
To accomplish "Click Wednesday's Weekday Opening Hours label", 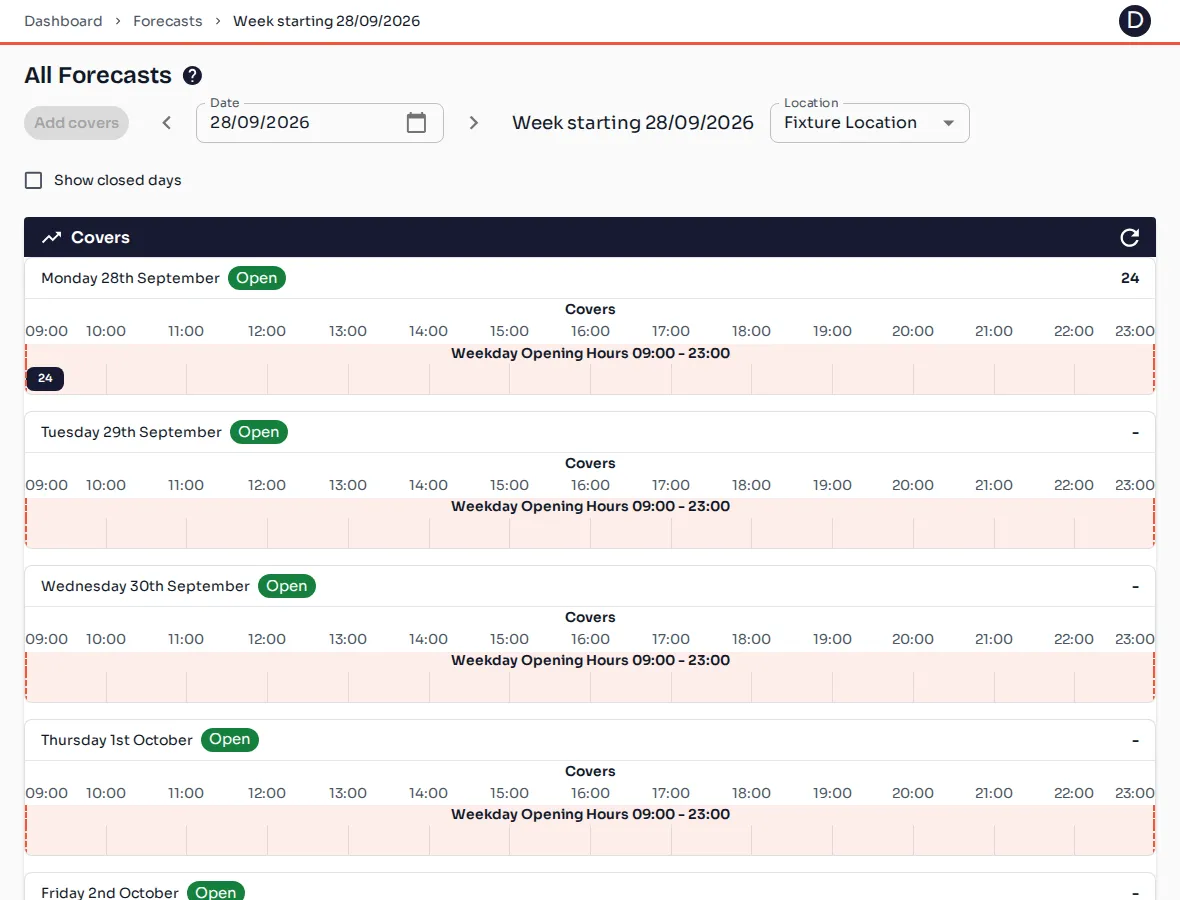I will click(591, 660).
